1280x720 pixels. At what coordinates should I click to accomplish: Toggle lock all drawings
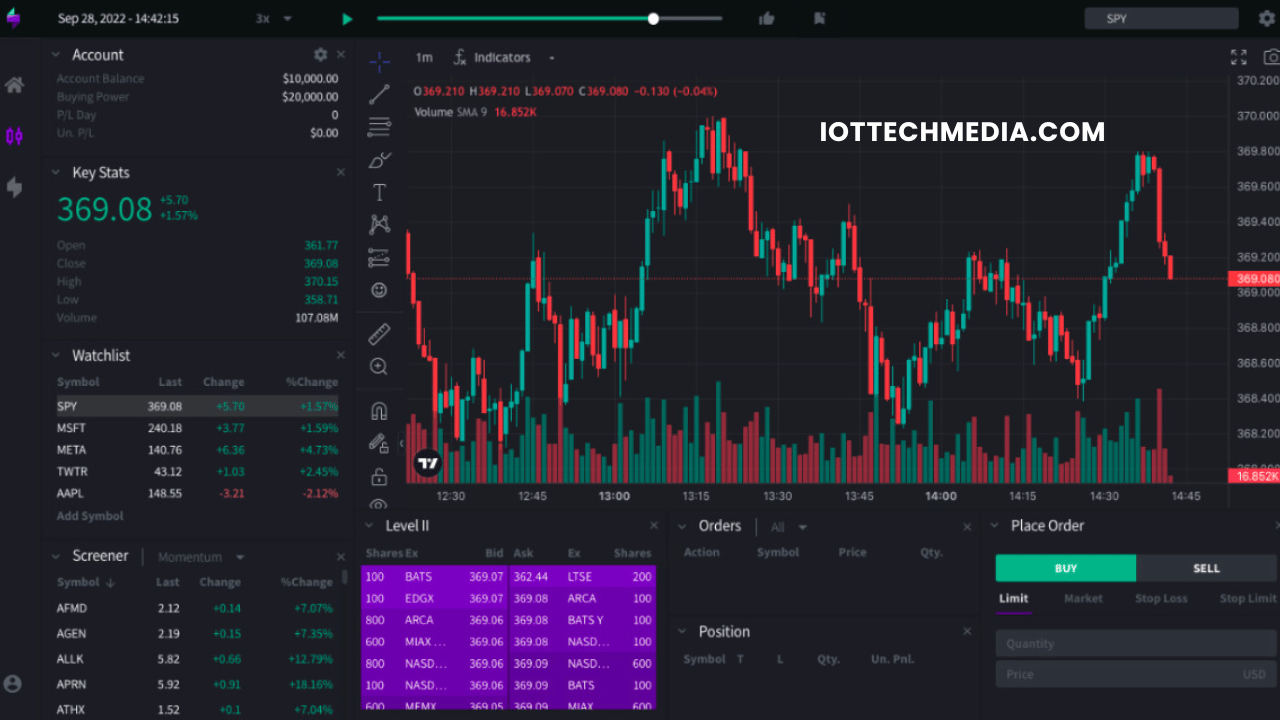tap(379, 476)
